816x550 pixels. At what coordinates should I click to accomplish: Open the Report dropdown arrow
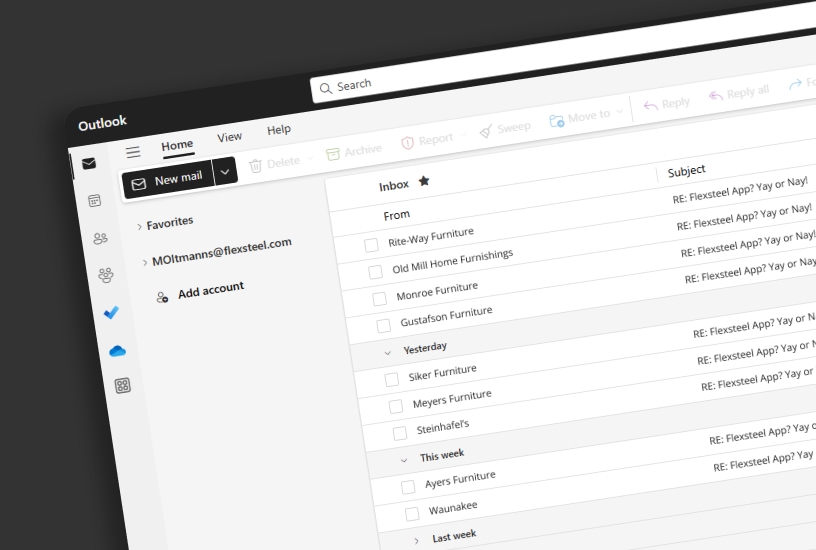463,134
